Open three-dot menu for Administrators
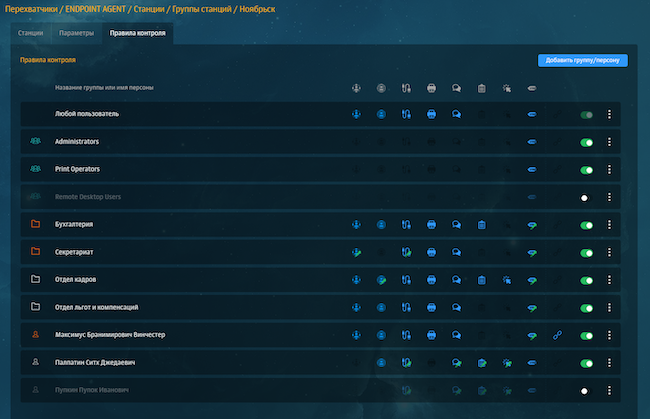The width and height of the screenshot is (650, 419). click(x=609, y=142)
